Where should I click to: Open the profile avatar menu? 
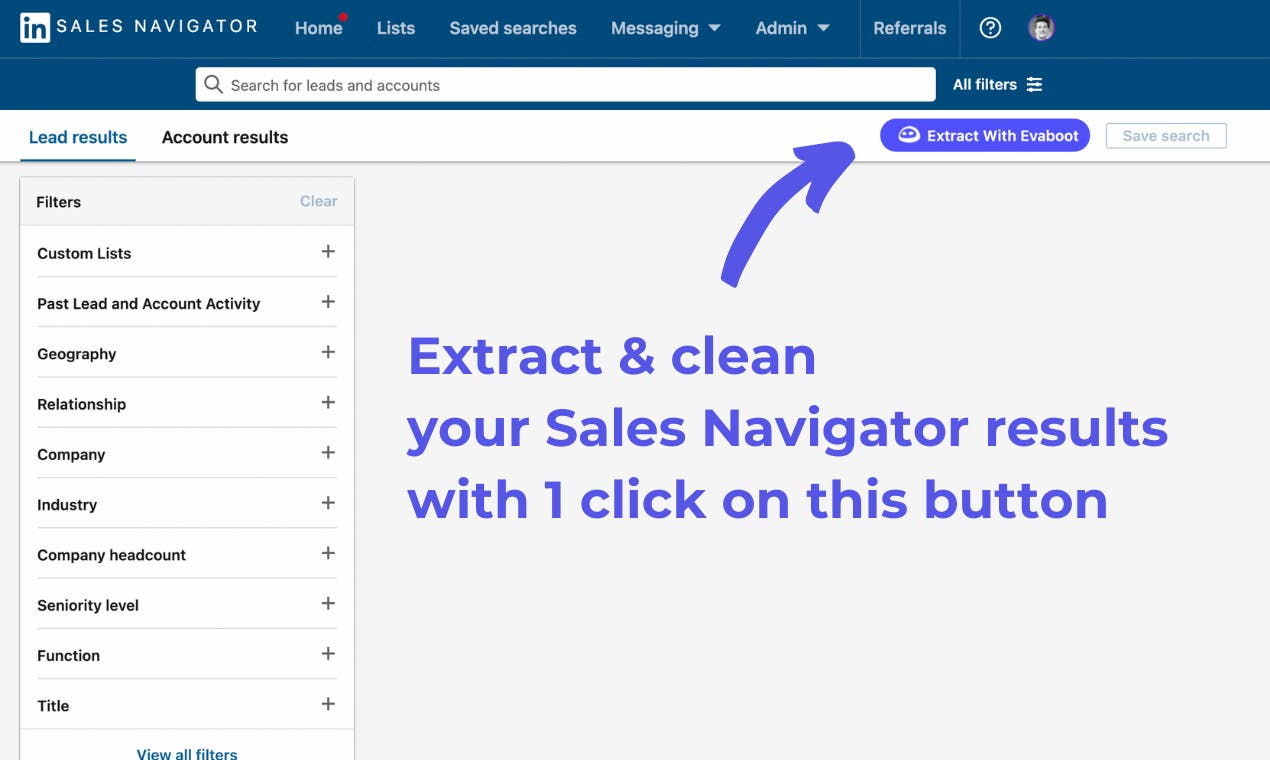(1041, 28)
